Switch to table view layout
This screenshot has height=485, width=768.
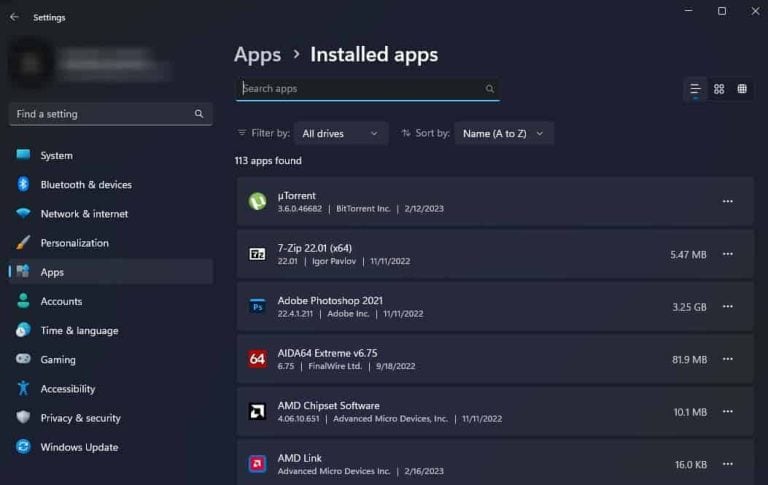click(x=742, y=89)
